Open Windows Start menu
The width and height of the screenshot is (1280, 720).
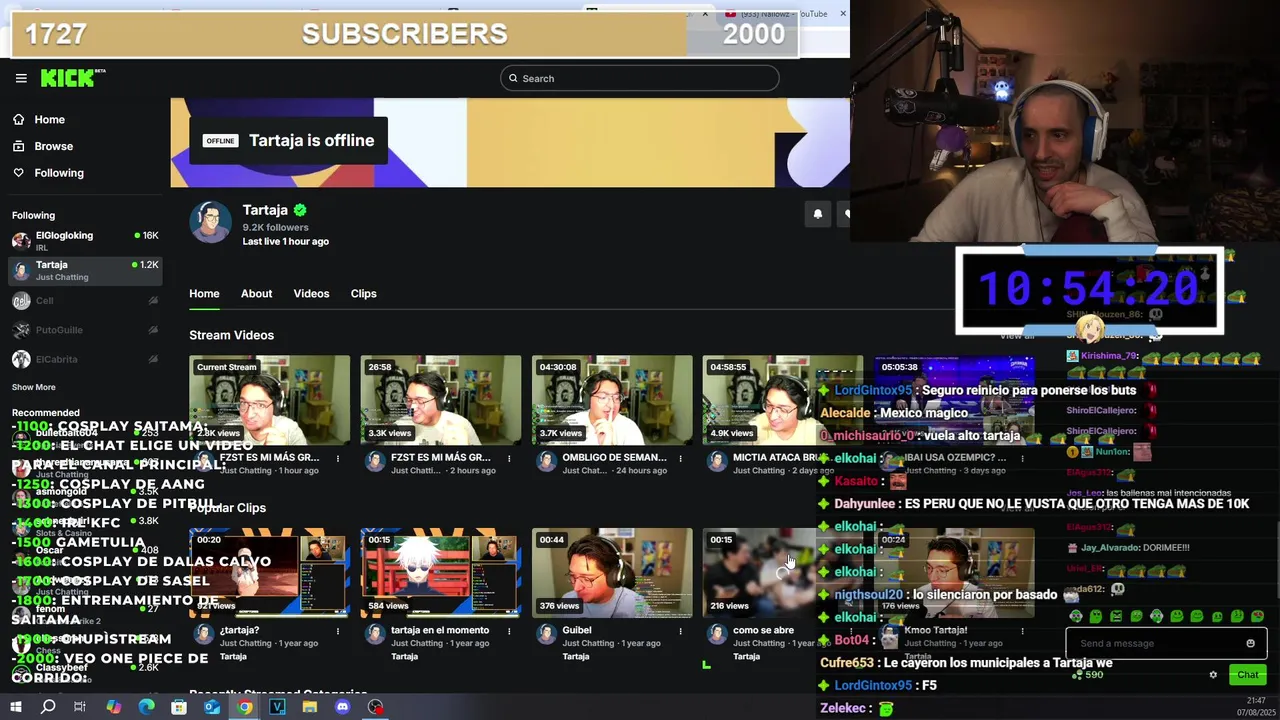16,707
